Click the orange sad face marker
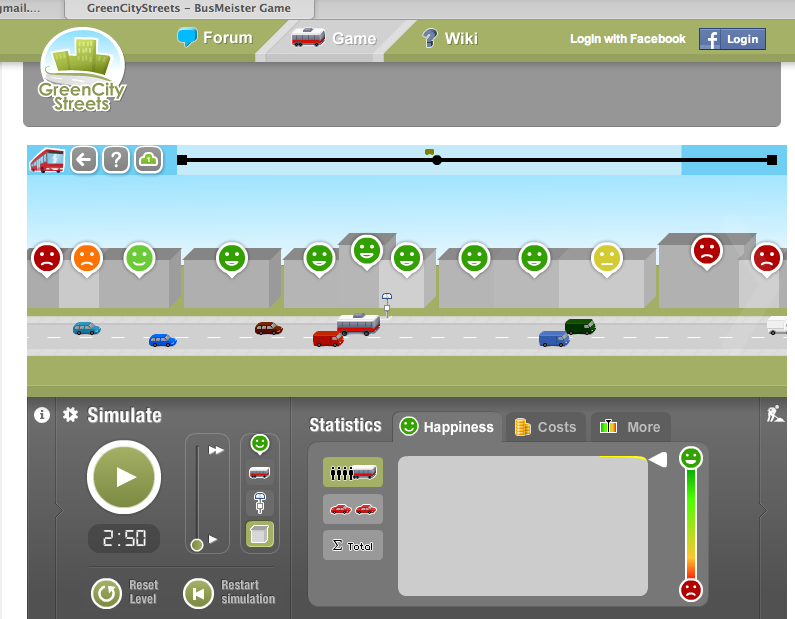Screen dimensions: 795x619 [87, 259]
